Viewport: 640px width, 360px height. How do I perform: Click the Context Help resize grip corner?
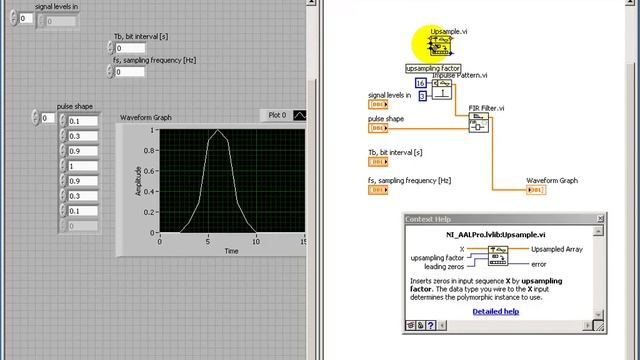point(598,325)
